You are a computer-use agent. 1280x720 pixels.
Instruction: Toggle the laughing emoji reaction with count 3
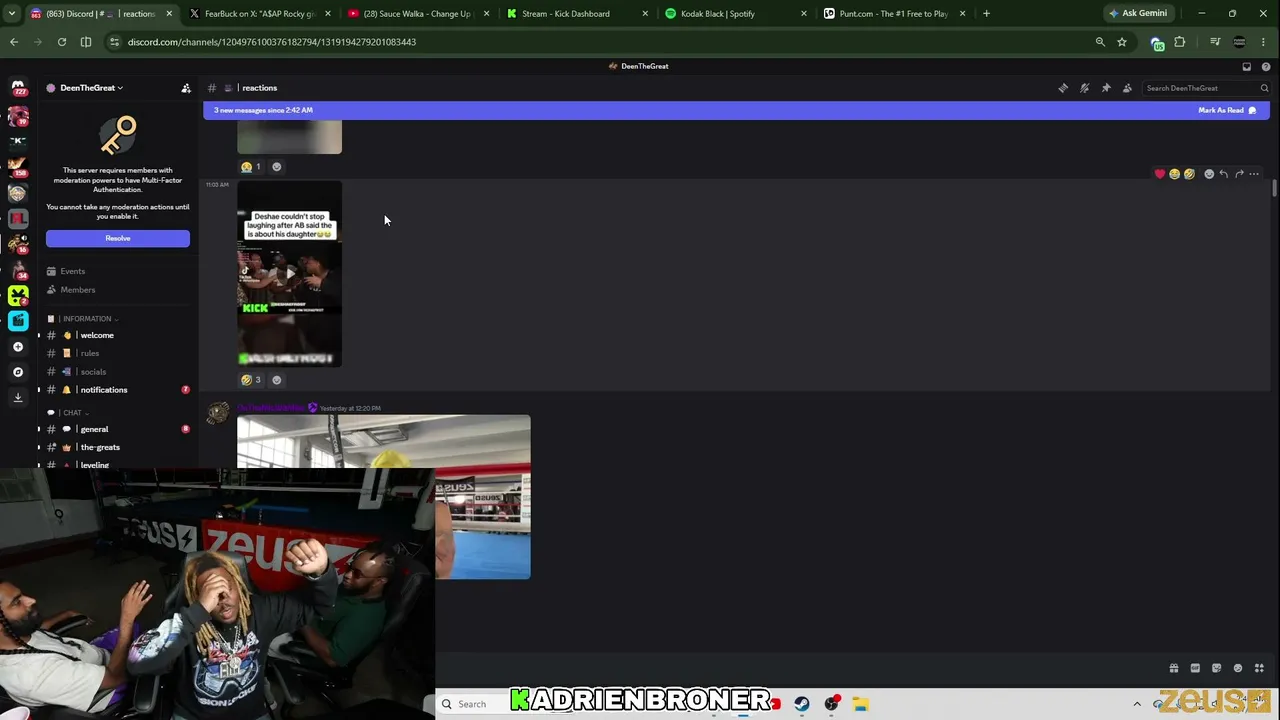[251, 380]
